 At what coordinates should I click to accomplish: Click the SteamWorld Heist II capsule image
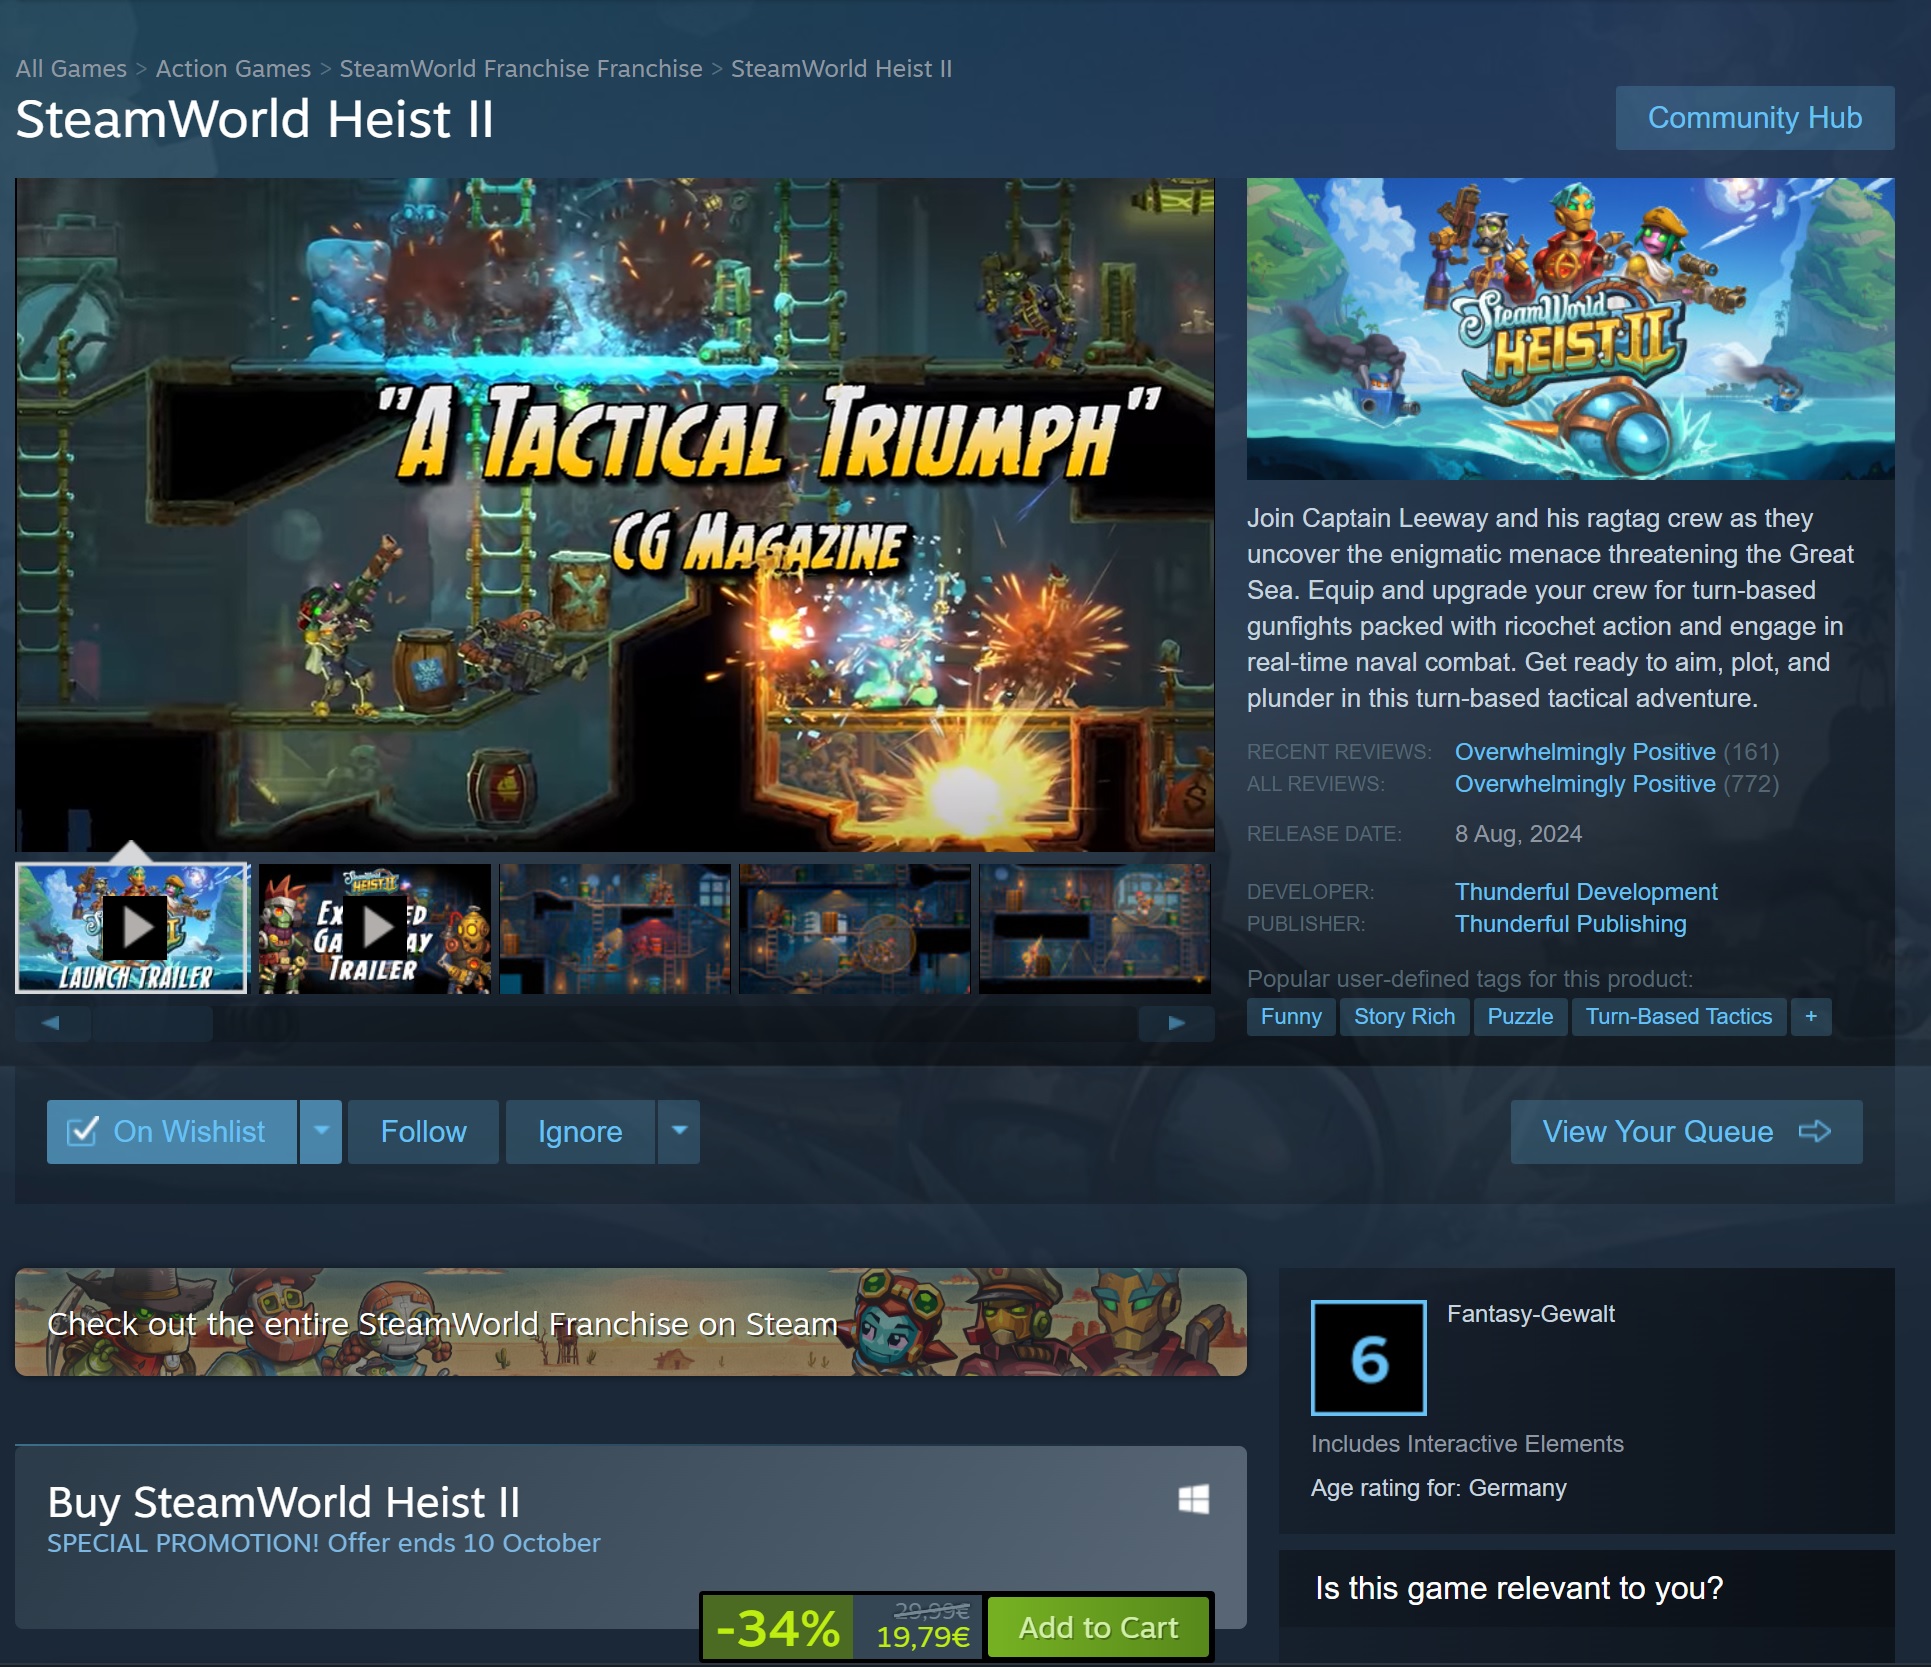coord(1570,329)
